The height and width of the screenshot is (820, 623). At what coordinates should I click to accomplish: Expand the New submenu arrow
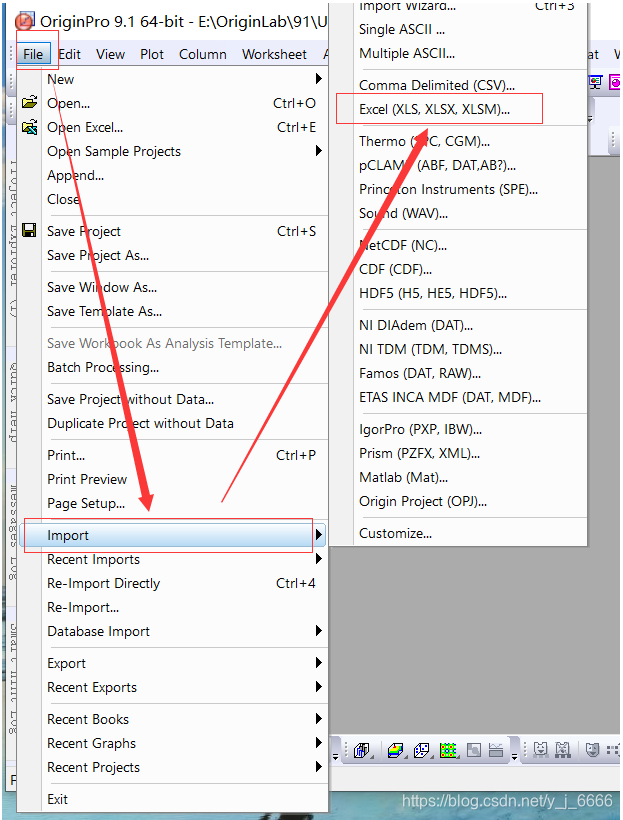pos(319,78)
